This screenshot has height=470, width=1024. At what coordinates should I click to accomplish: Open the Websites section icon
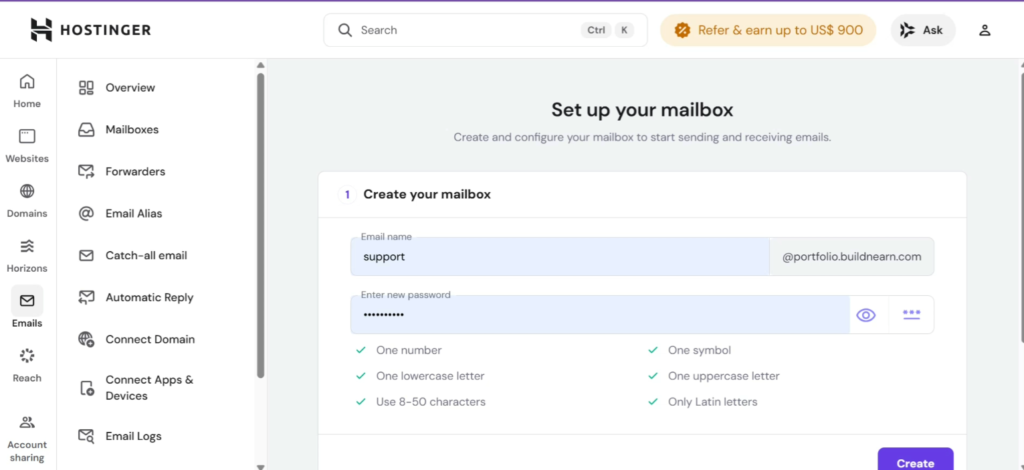[x=27, y=137]
